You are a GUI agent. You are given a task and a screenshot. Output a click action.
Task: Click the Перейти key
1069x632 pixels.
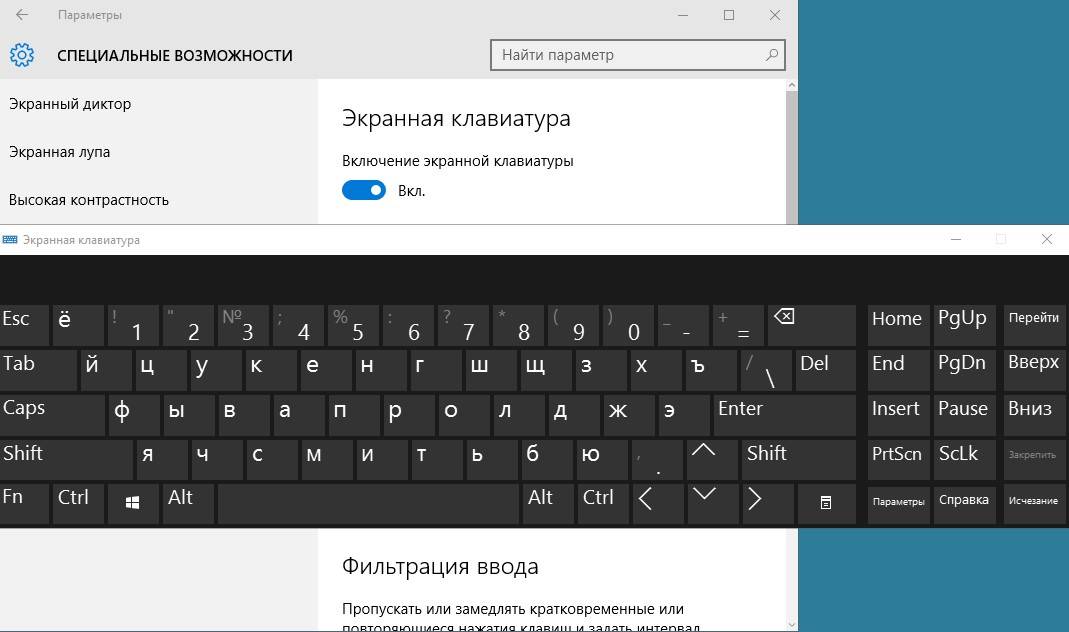(1034, 325)
